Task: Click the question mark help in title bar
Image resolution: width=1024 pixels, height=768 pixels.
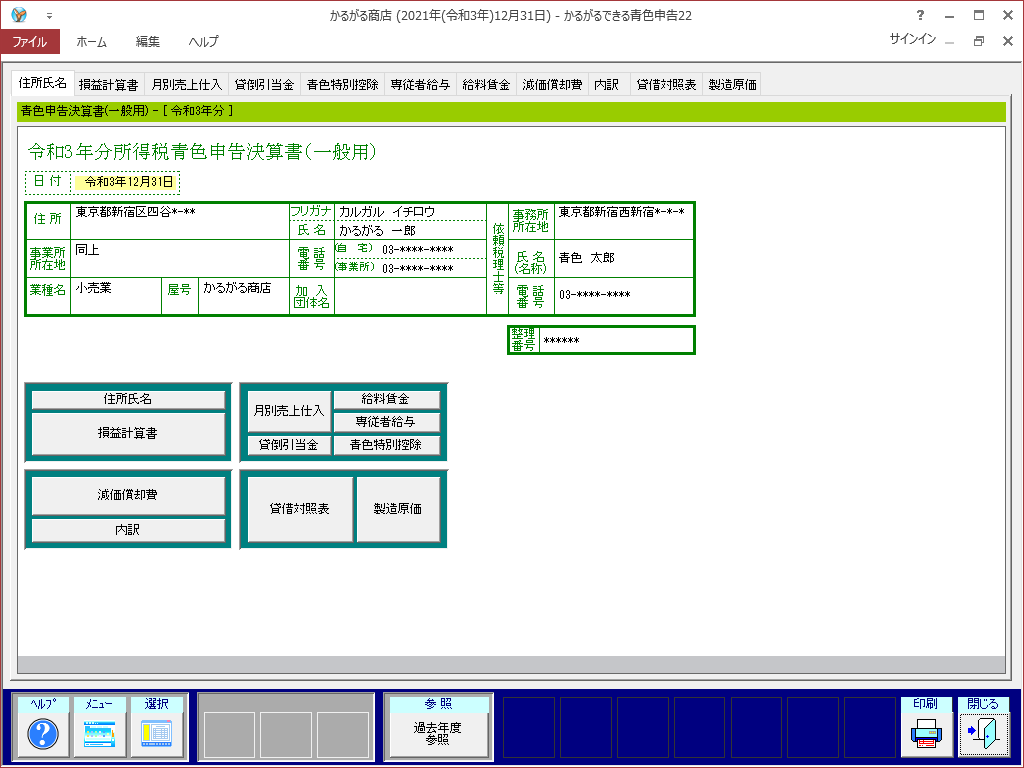Action: pyautogui.click(x=920, y=15)
